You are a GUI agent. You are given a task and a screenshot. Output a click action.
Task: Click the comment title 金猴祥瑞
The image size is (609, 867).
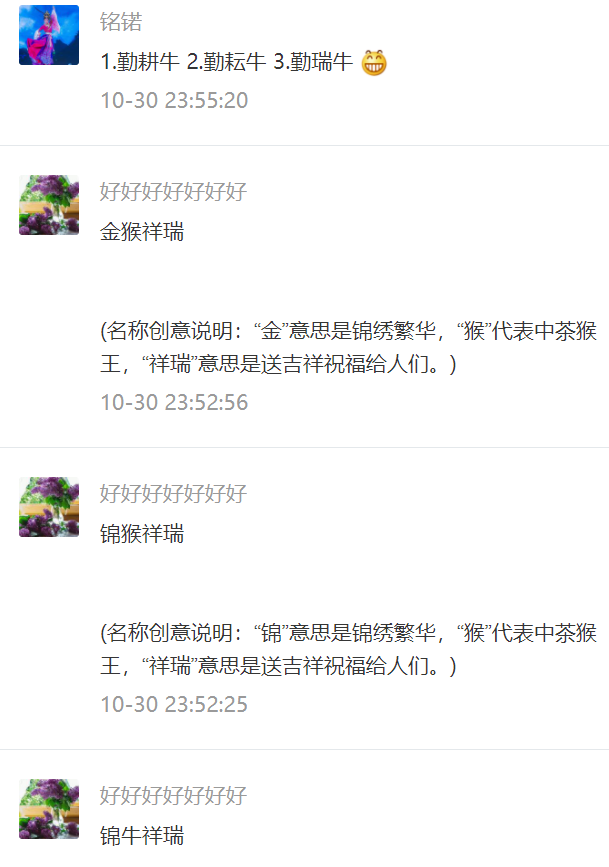point(142,232)
